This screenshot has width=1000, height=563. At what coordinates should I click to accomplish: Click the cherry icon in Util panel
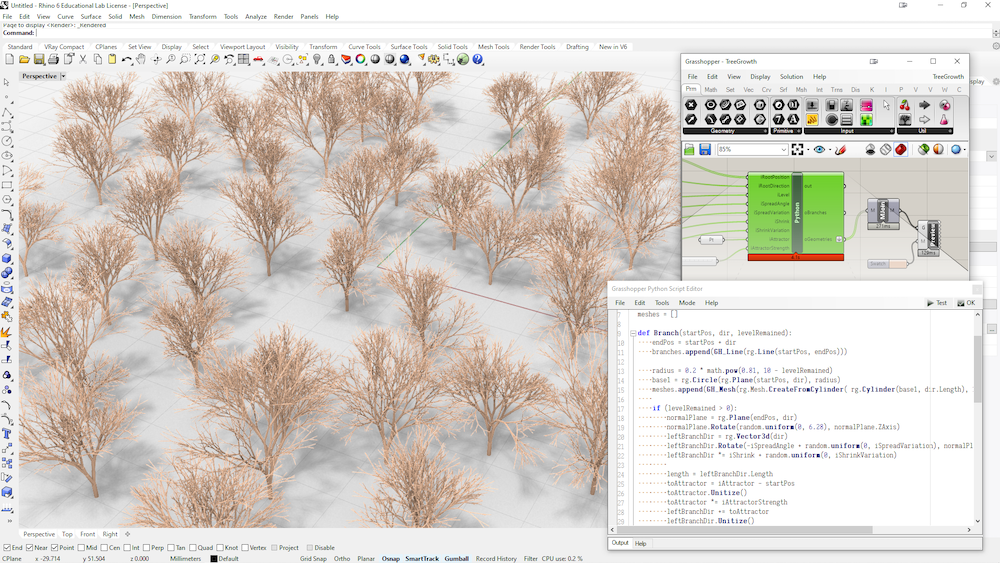pos(905,105)
